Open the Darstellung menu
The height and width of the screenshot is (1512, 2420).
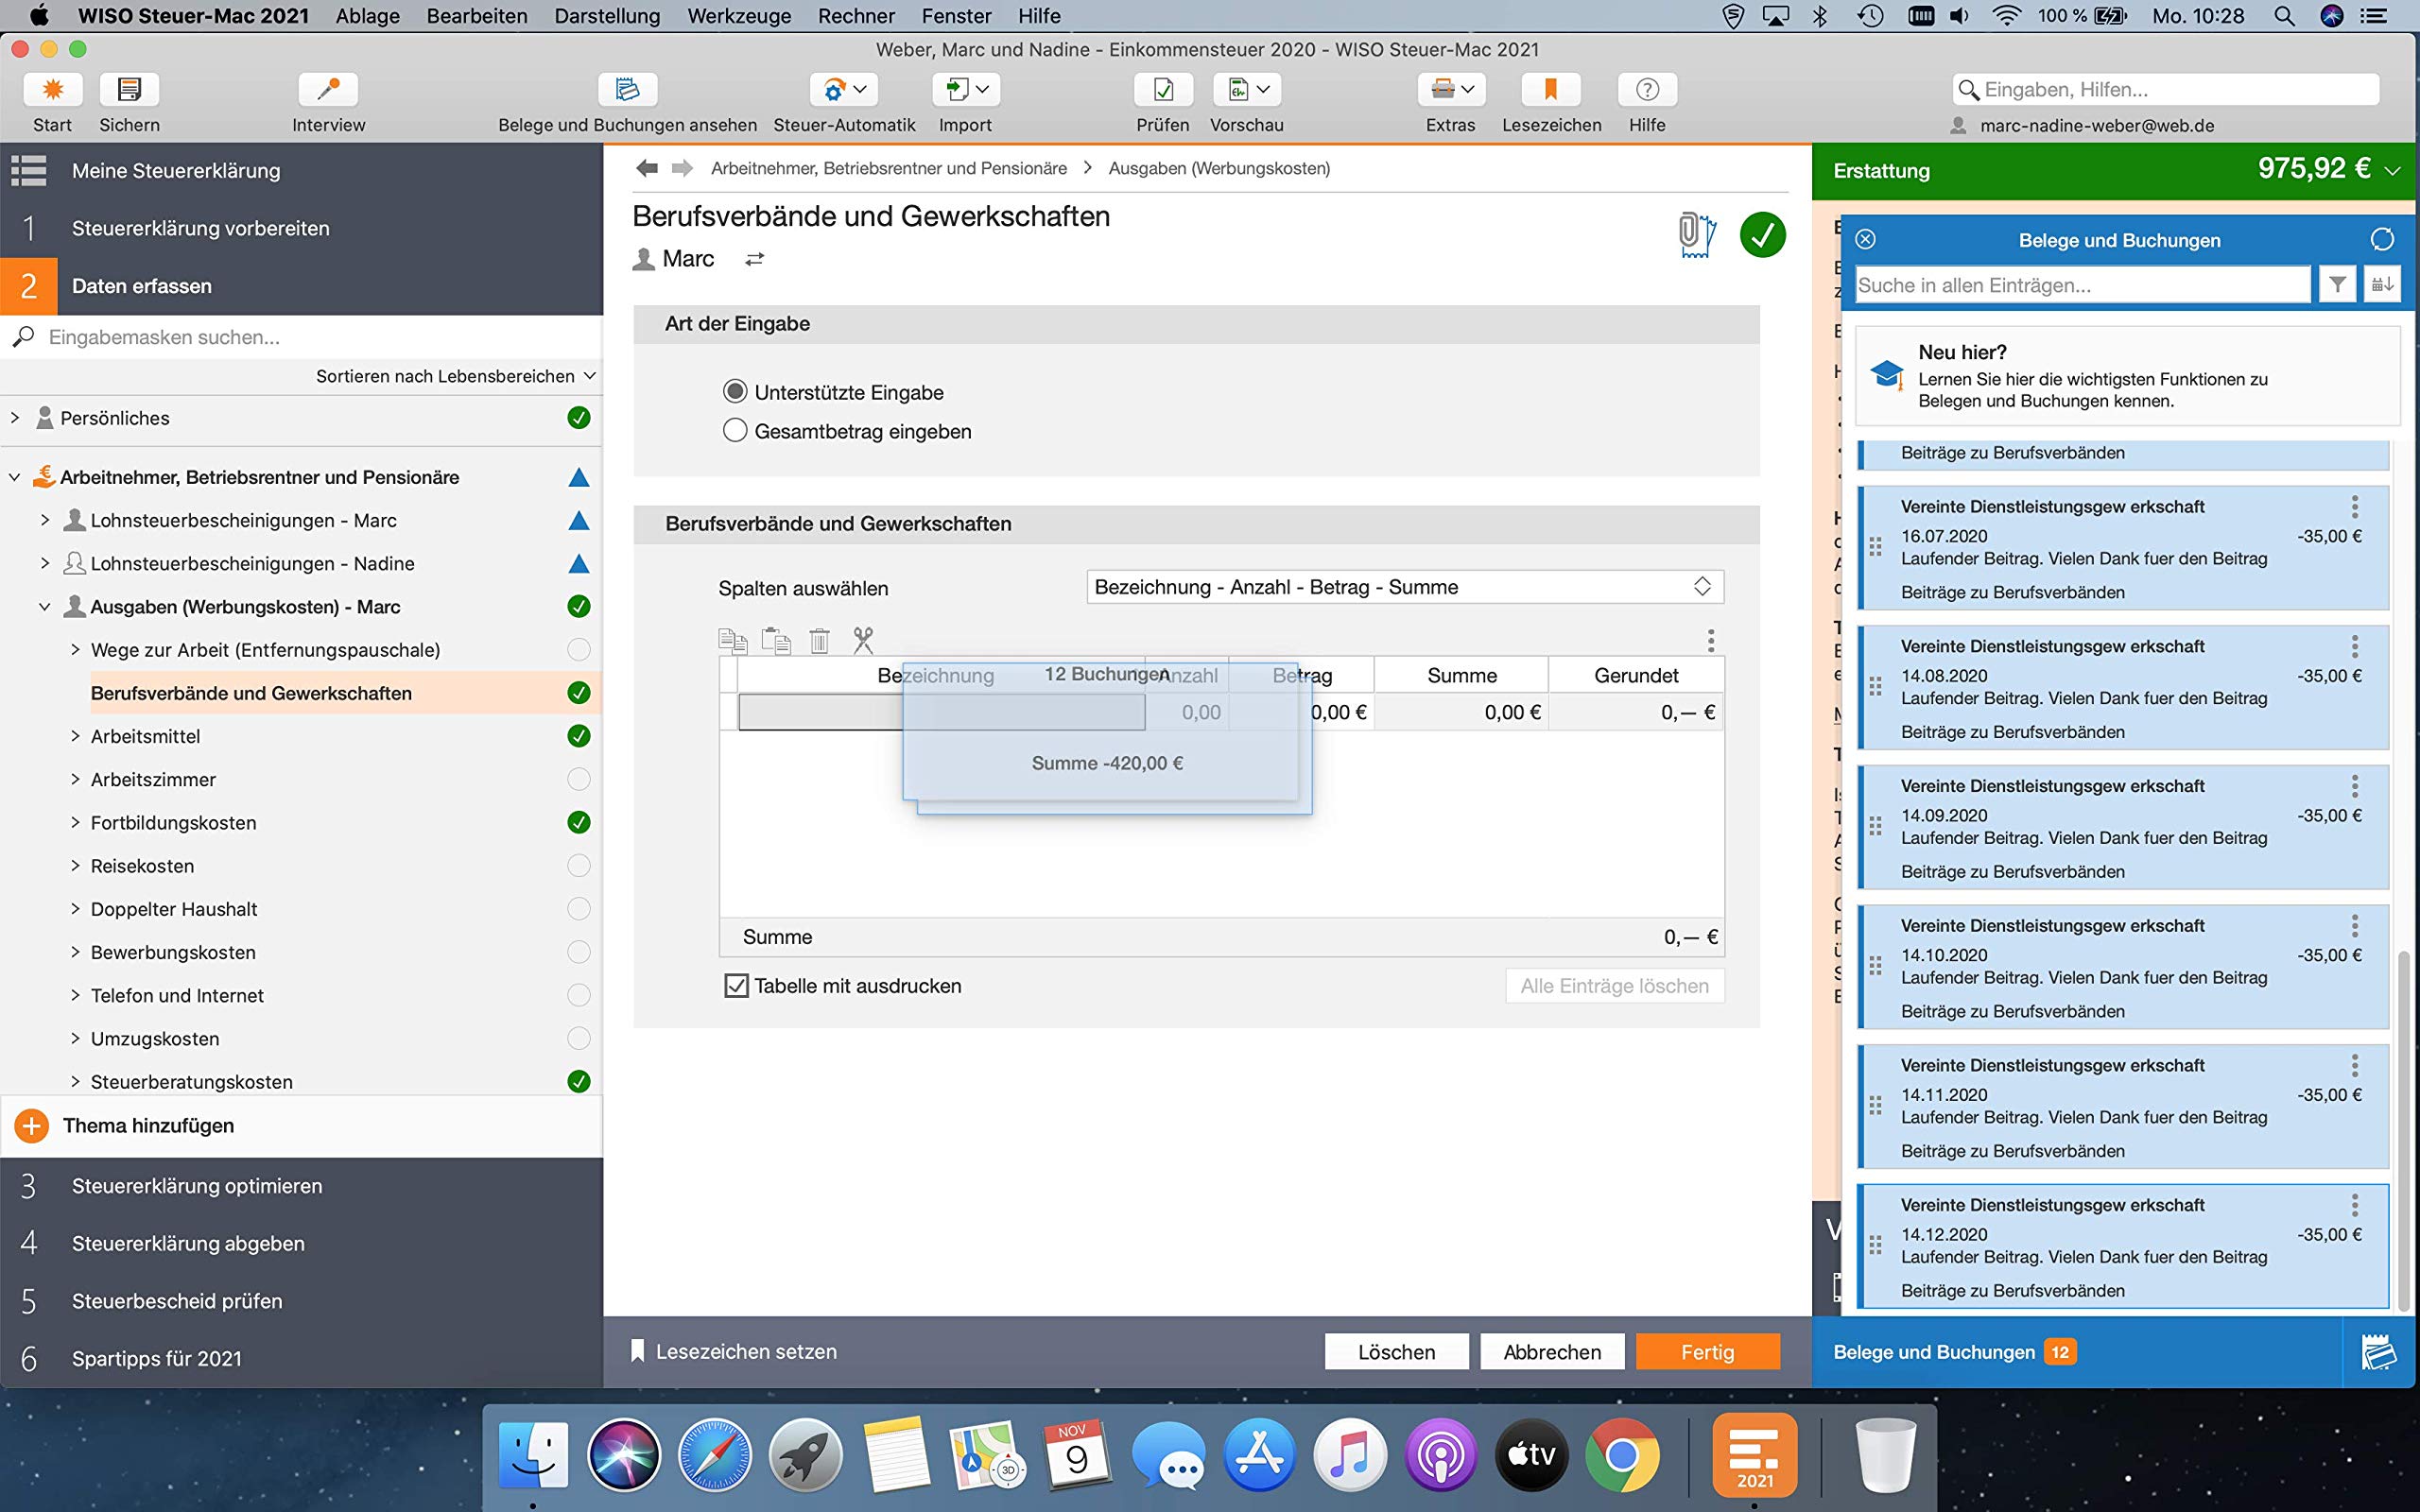[x=607, y=16]
